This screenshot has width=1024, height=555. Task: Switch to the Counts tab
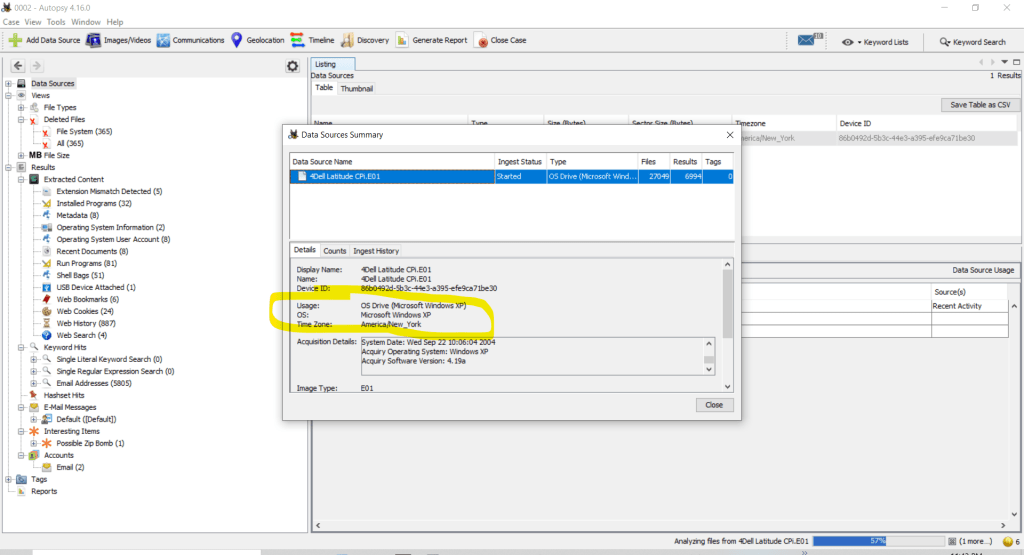point(335,251)
